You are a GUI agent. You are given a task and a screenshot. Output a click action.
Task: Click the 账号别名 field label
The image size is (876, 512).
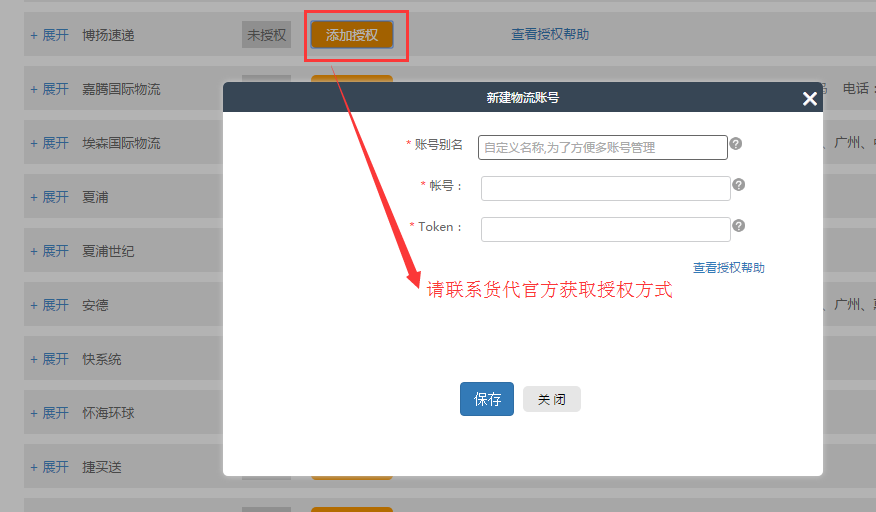click(439, 145)
